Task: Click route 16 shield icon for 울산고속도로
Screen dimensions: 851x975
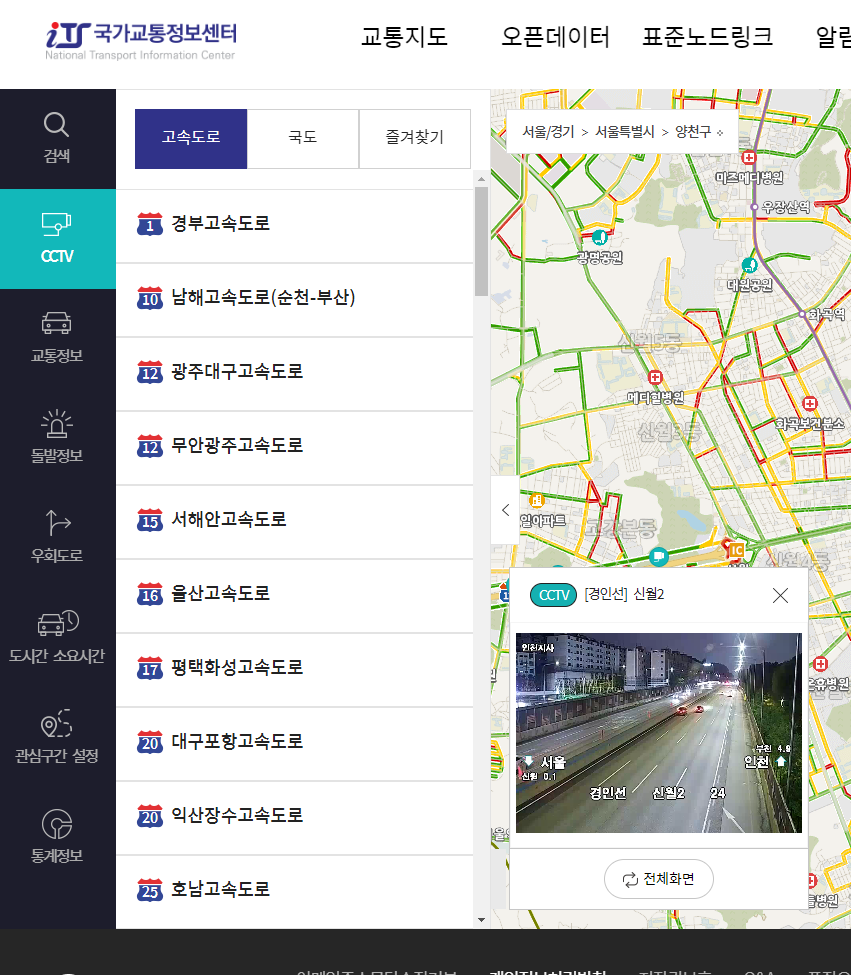Action: coord(150,594)
